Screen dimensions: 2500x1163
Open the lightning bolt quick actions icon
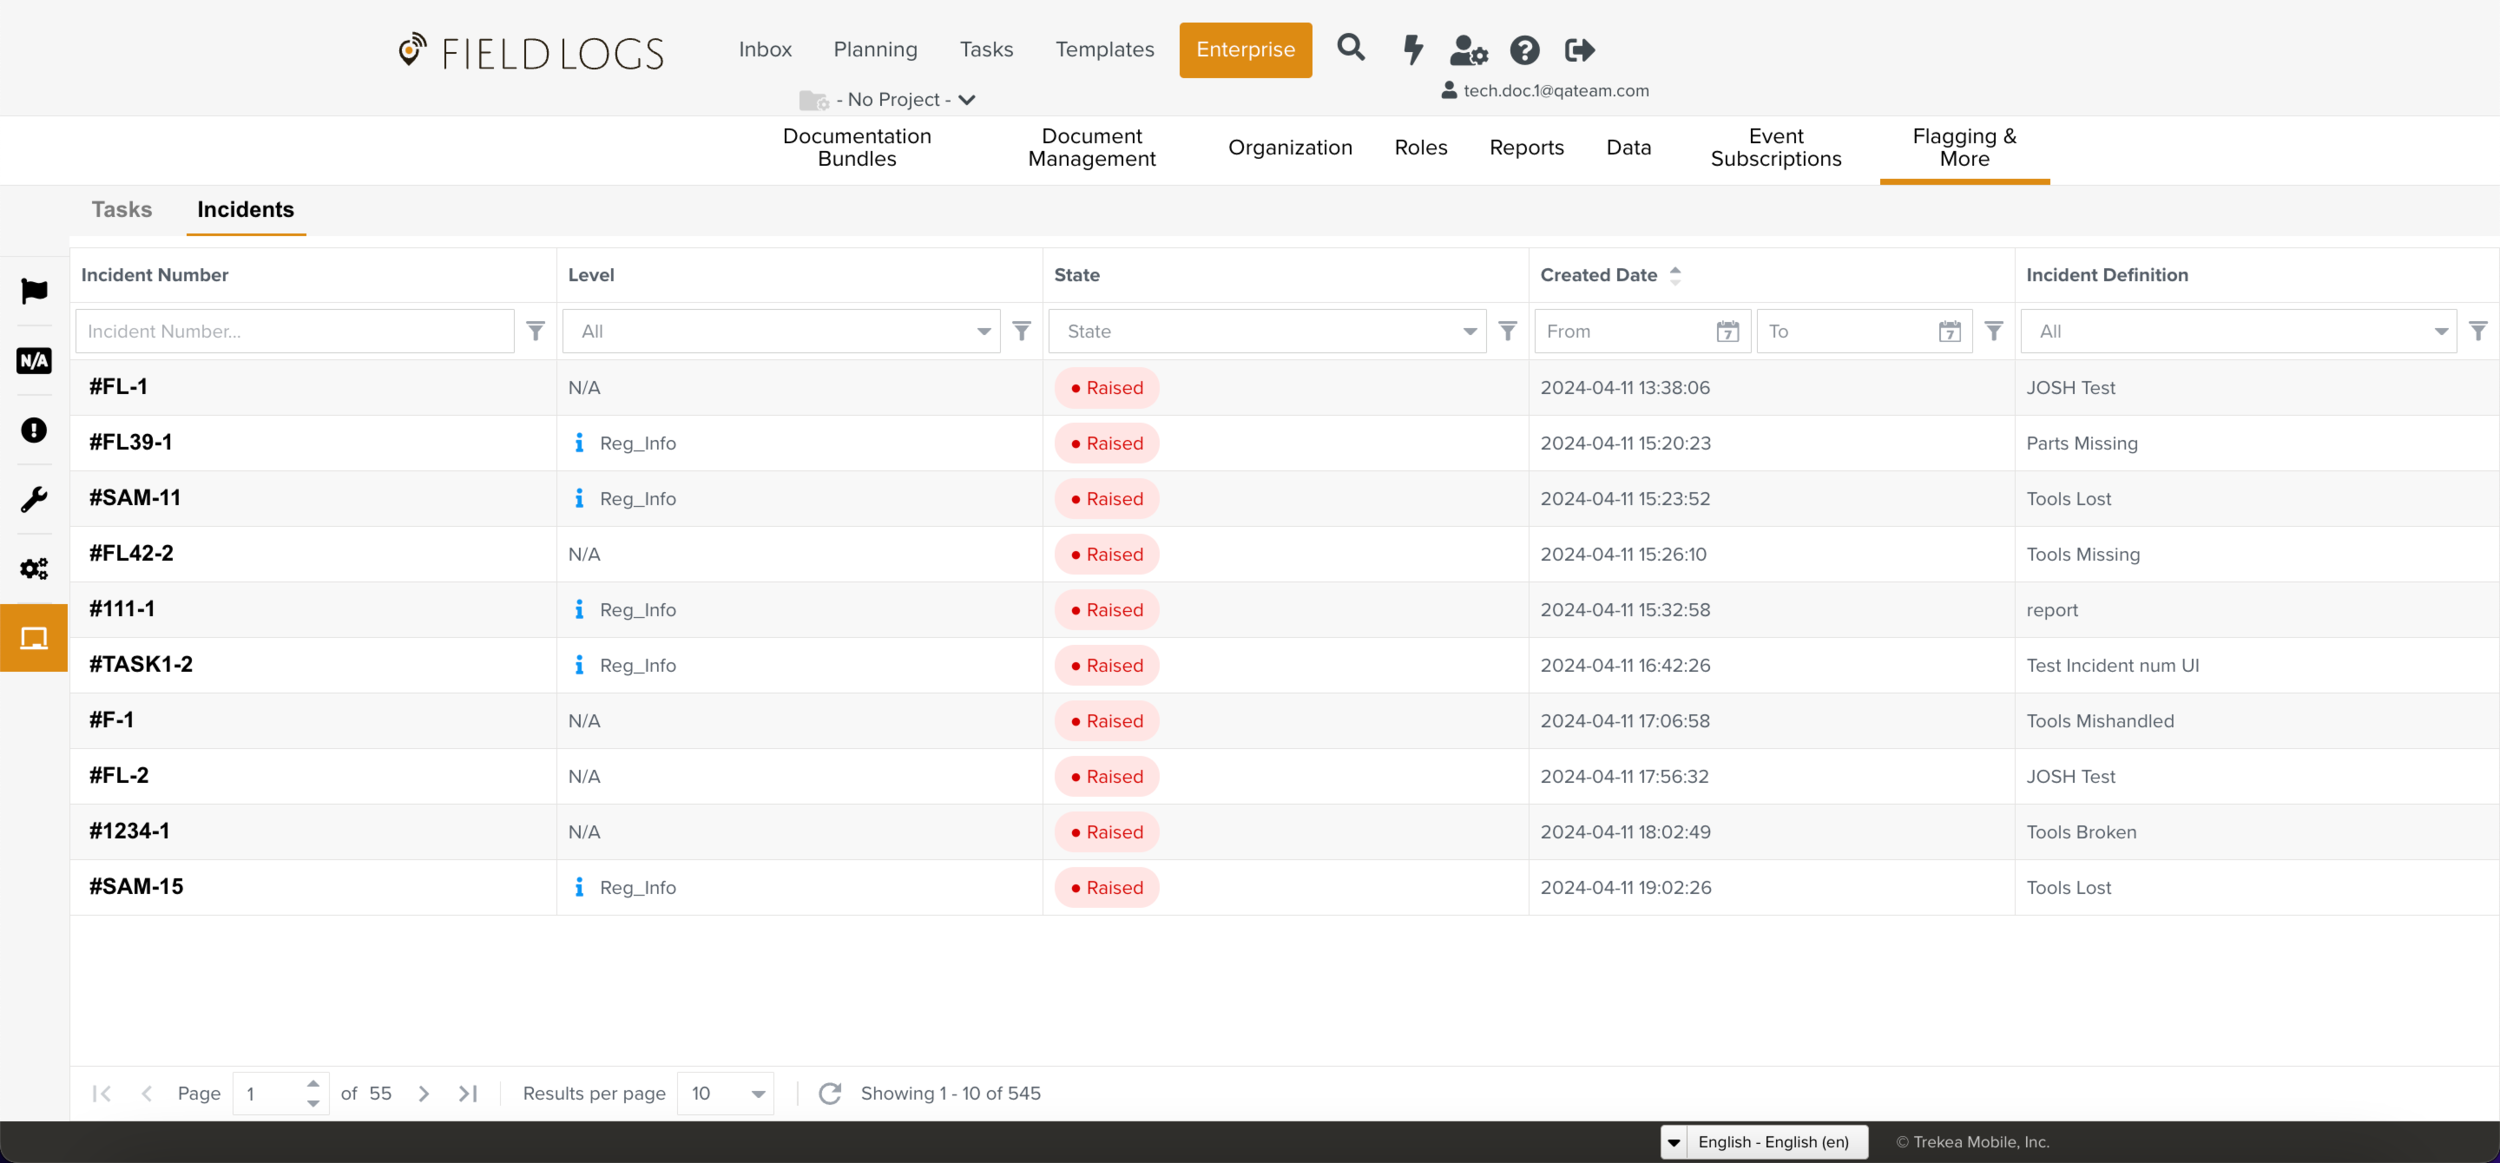pos(1412,49)
